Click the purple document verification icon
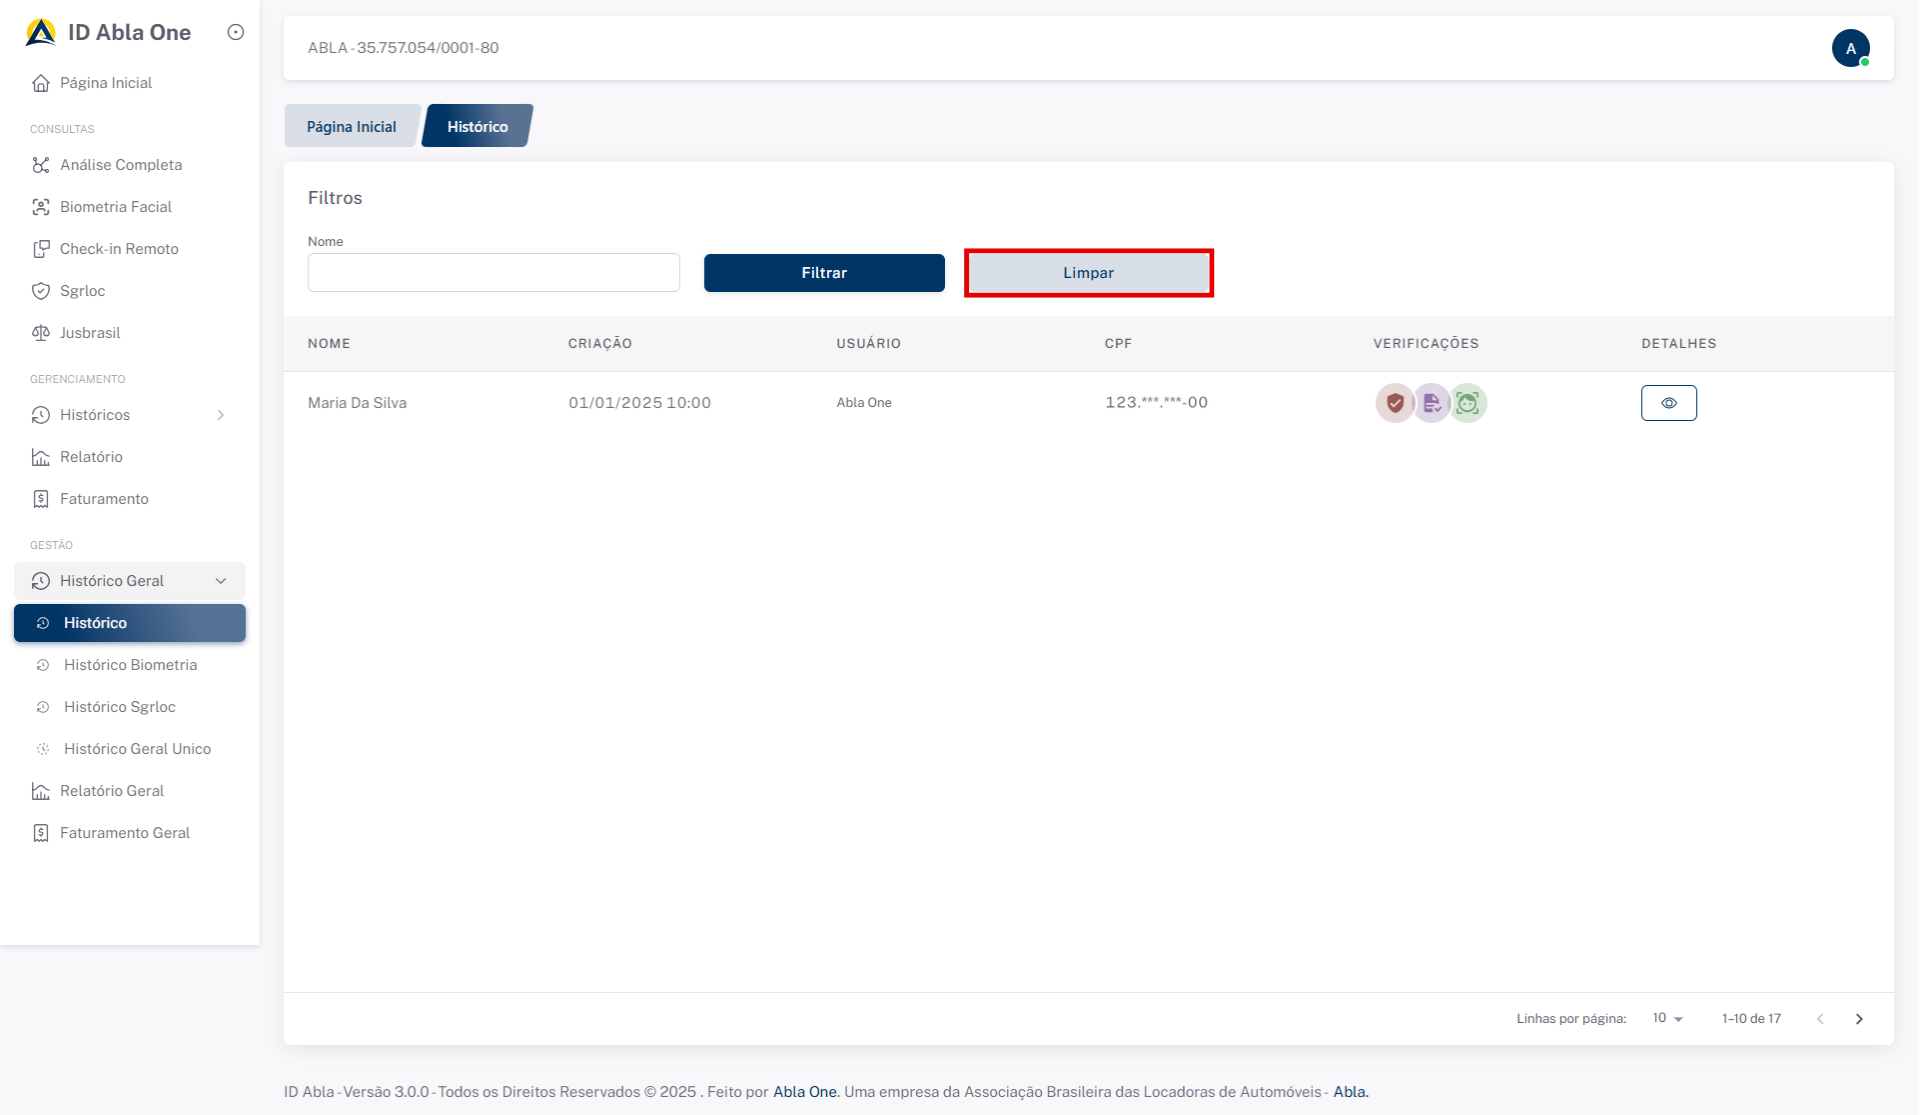The width and height of the screenshot is (1920, 1115). [1431, 403]
